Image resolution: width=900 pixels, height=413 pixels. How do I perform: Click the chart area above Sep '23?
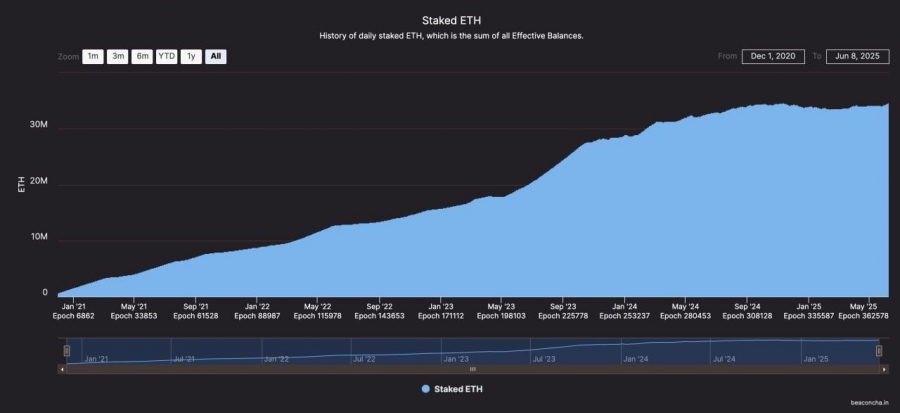click(x=562, y=229)
